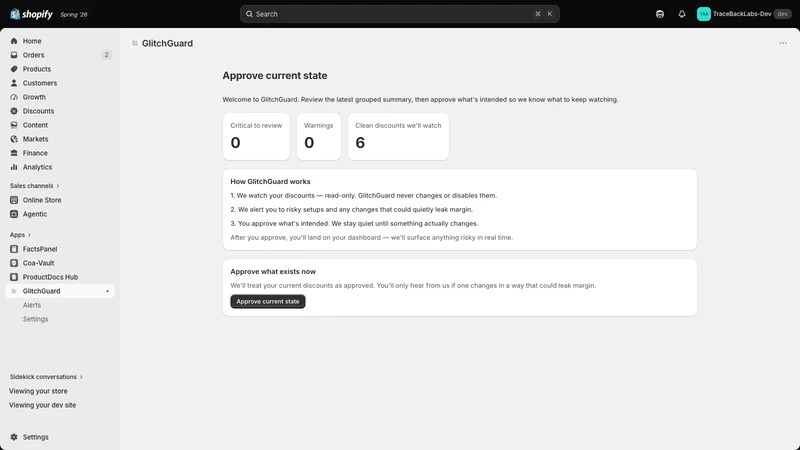This screenshot has width=800, height=450.
Task: Click the Agentic channel icon
Action: pyautogui.click(x=14, y=214)
